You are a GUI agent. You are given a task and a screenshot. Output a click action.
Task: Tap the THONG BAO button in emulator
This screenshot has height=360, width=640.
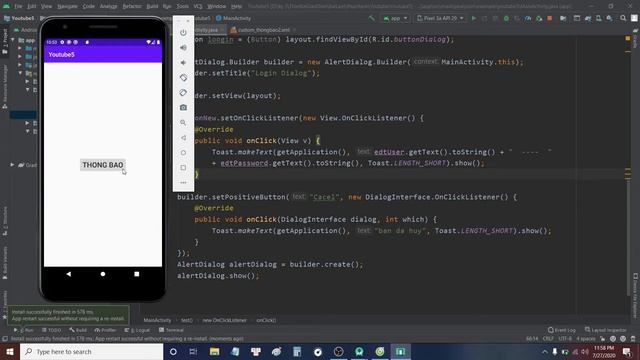click(x=103, y=165)
